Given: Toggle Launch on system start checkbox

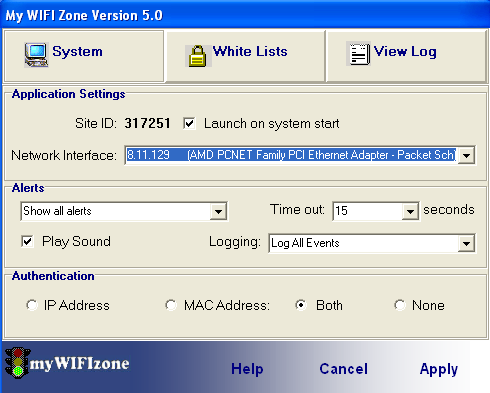Looking at the screenshot, I should (x=189, y=124).
